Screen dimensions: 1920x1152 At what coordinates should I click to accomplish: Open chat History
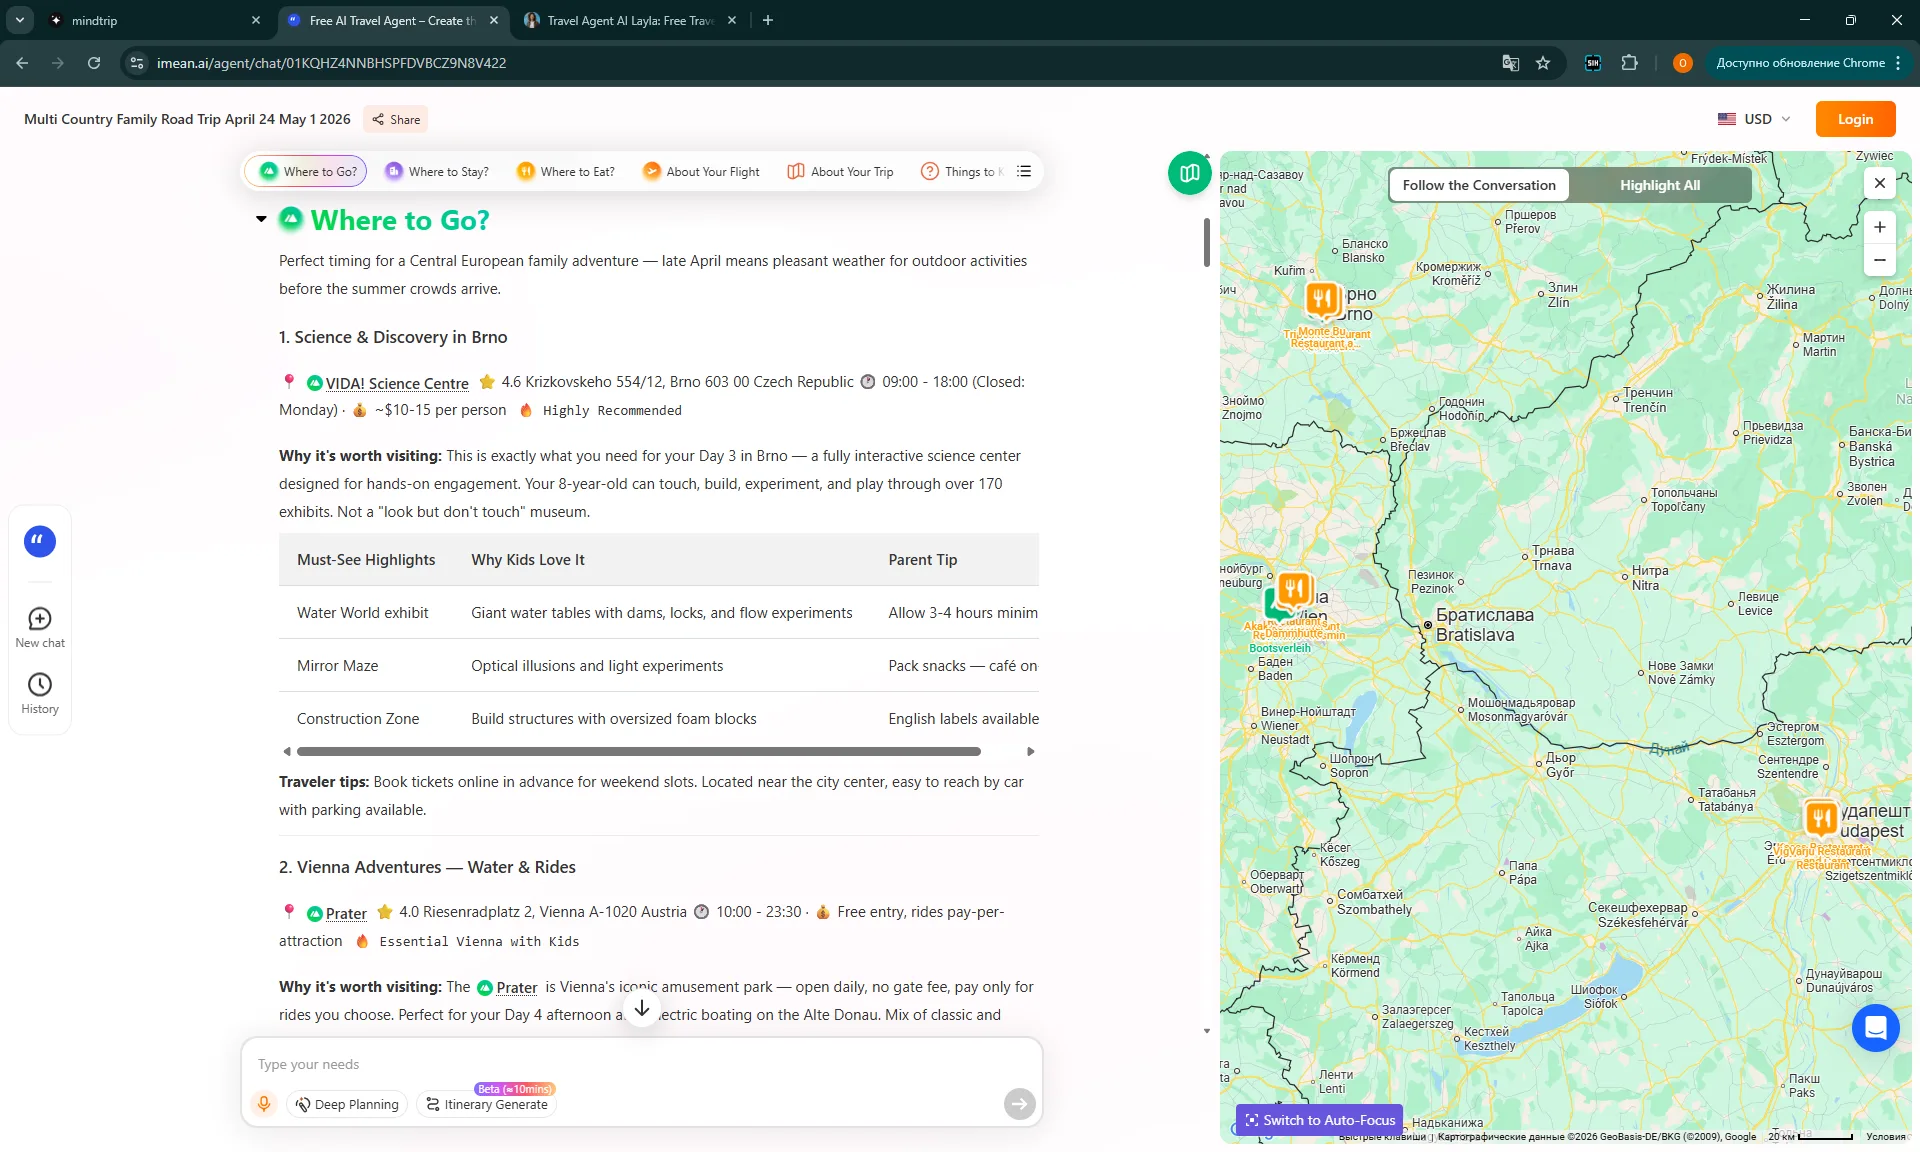point(40,694)
